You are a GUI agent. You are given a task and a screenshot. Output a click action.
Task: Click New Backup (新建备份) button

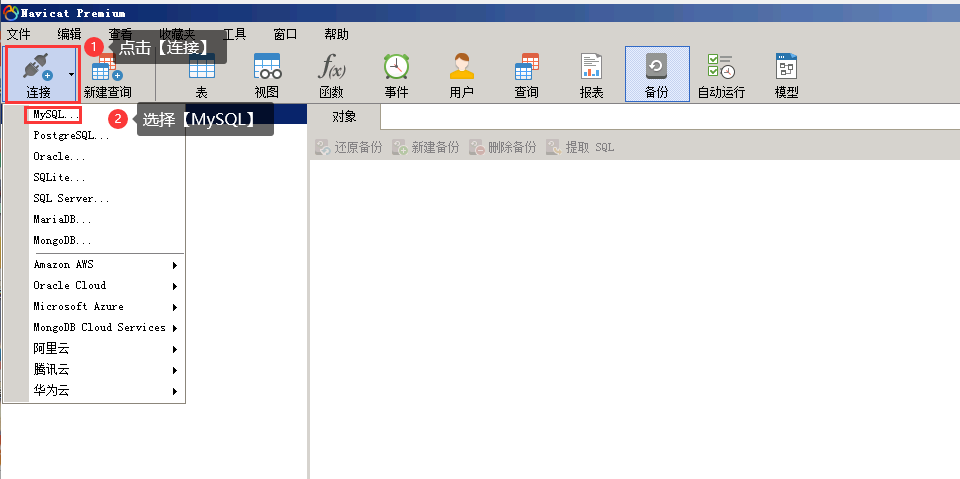coord(426,147)
